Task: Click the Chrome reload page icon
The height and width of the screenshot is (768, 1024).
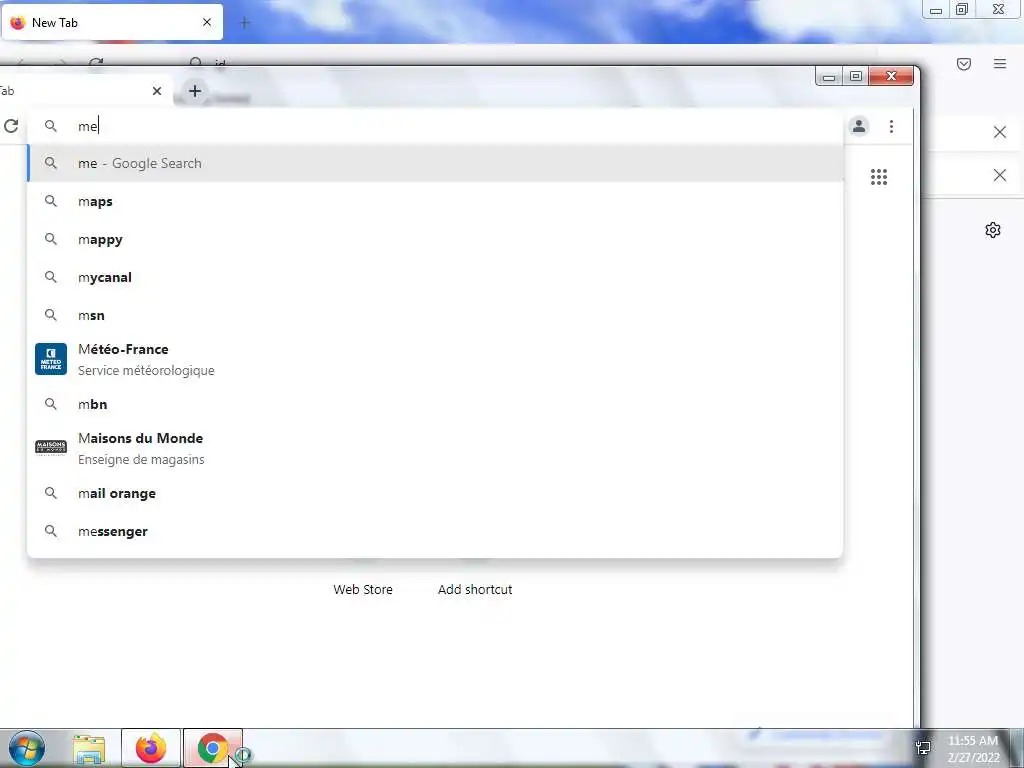Action: pyautogui.click(x=10, y=126)
